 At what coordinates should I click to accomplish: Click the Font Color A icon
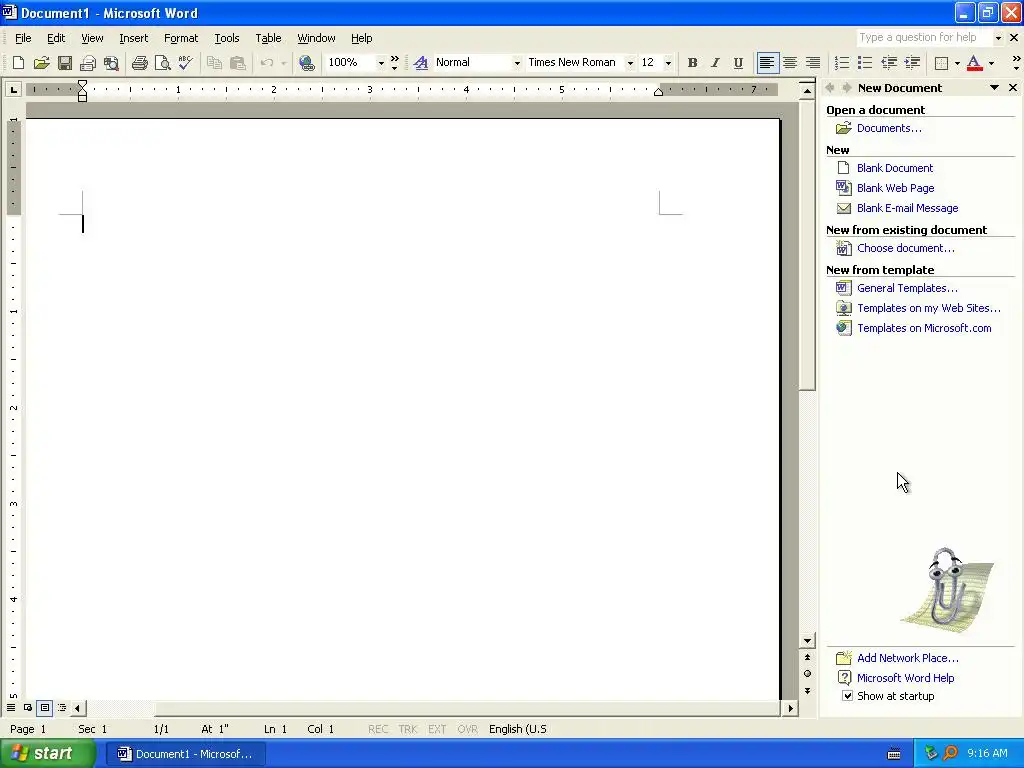974,63
